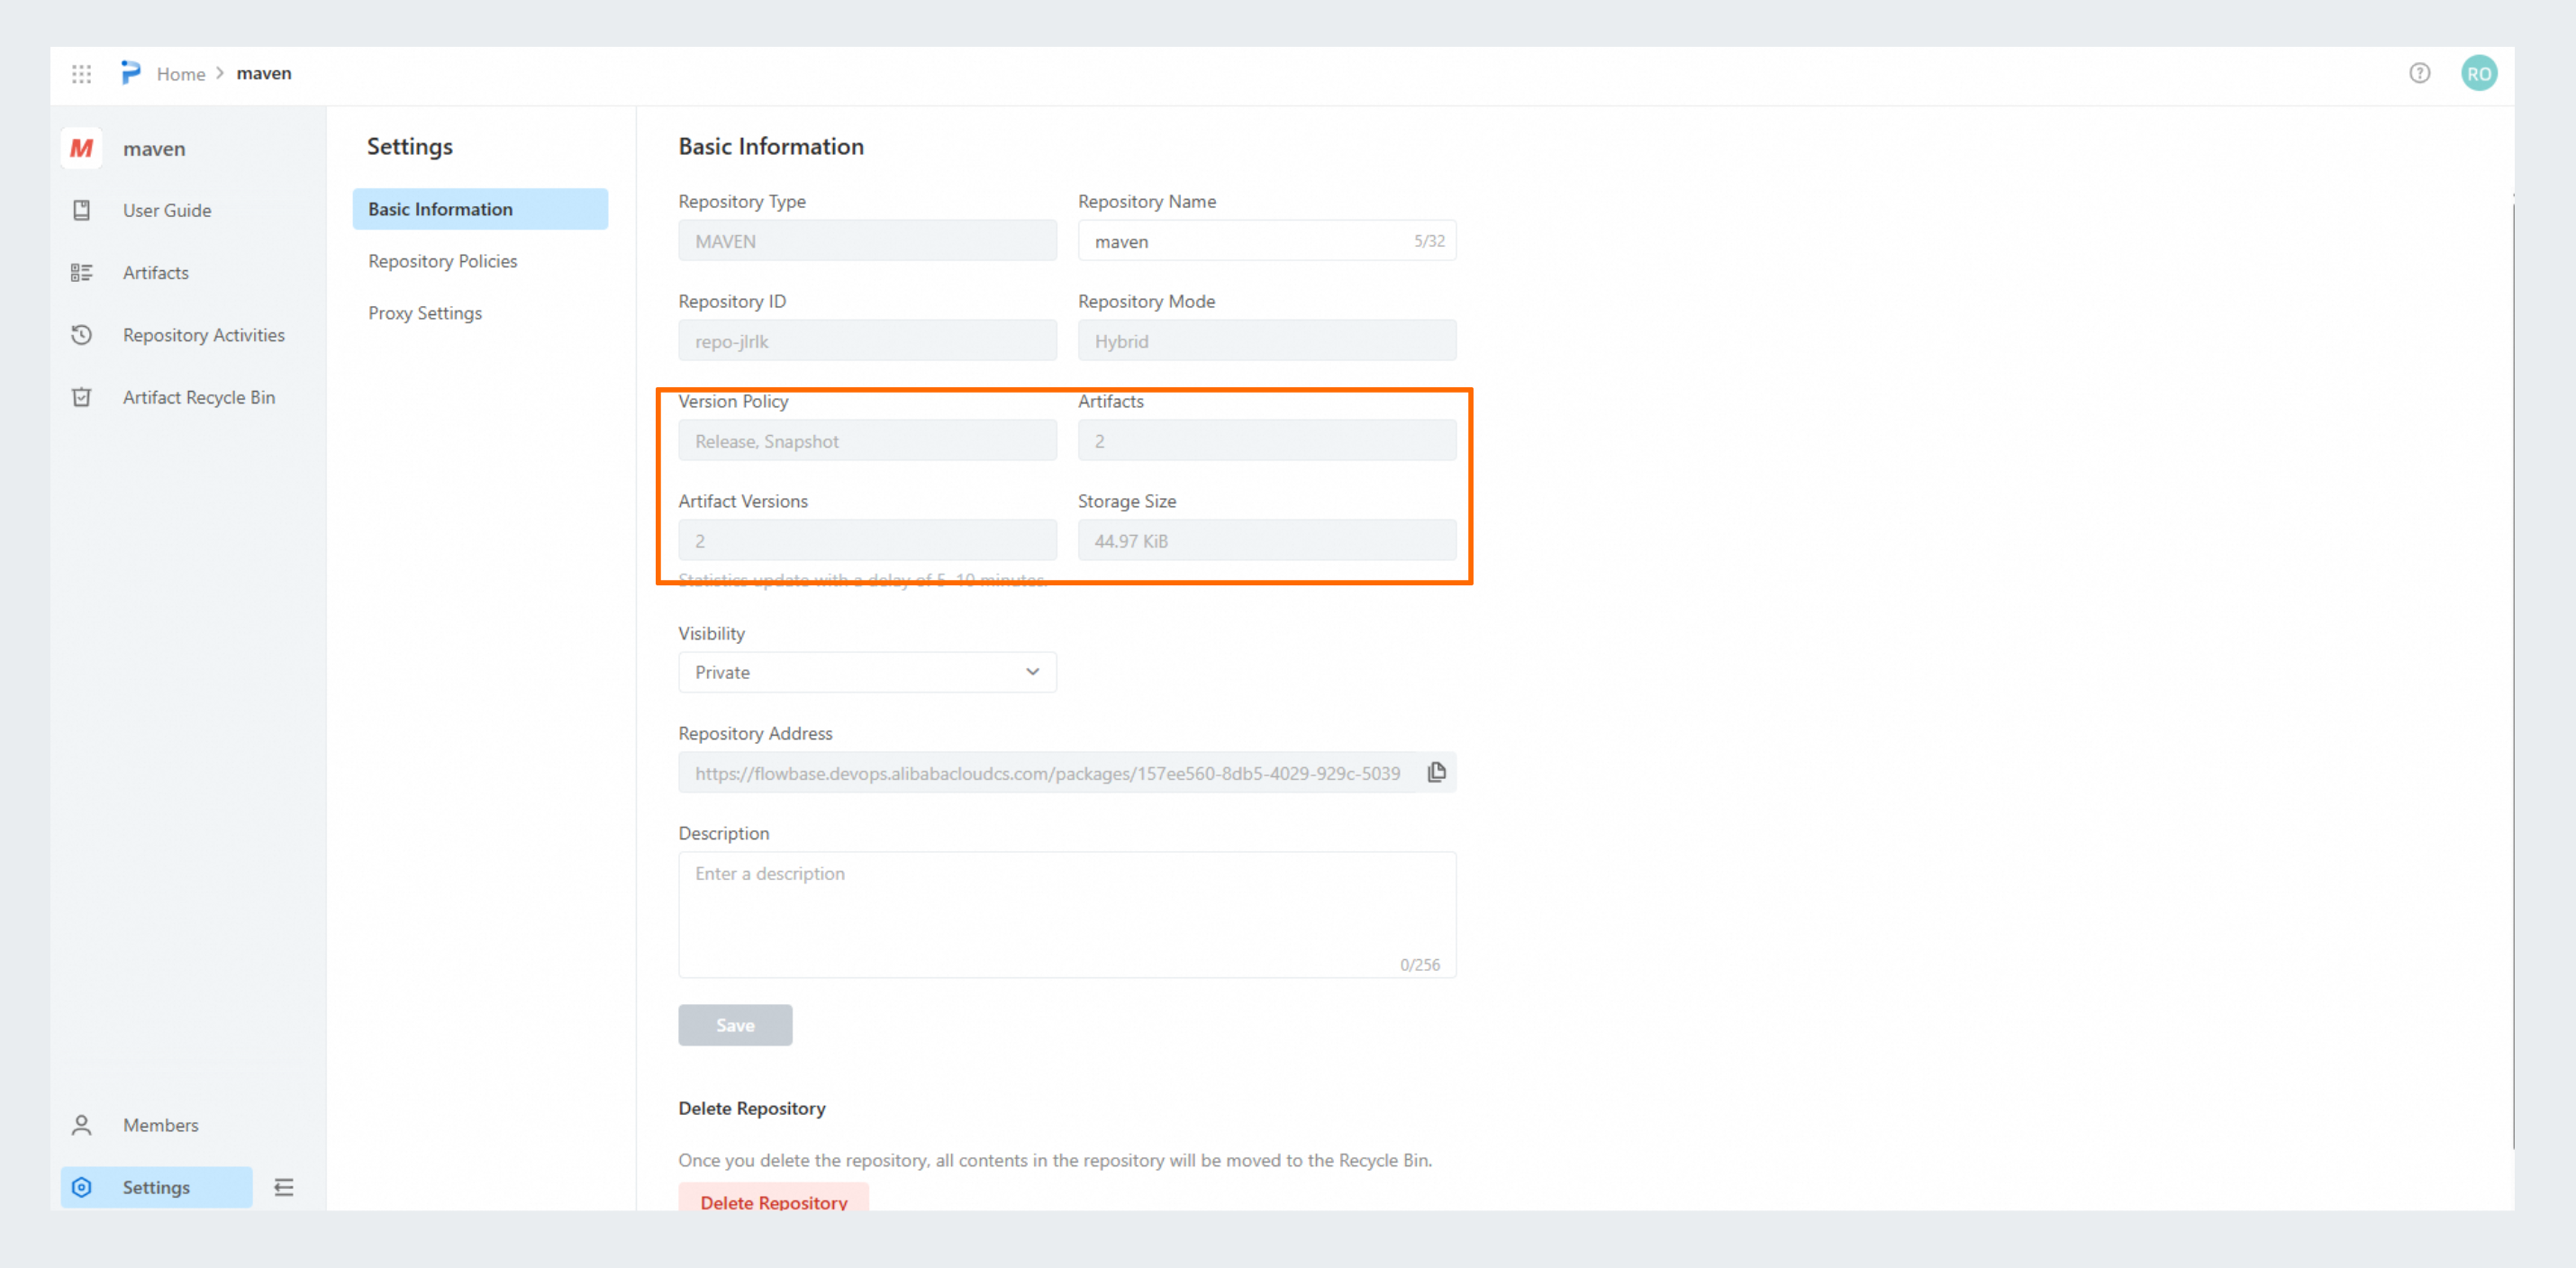Click the Save button
2576x1268 pixels.
click(734, 1025)
